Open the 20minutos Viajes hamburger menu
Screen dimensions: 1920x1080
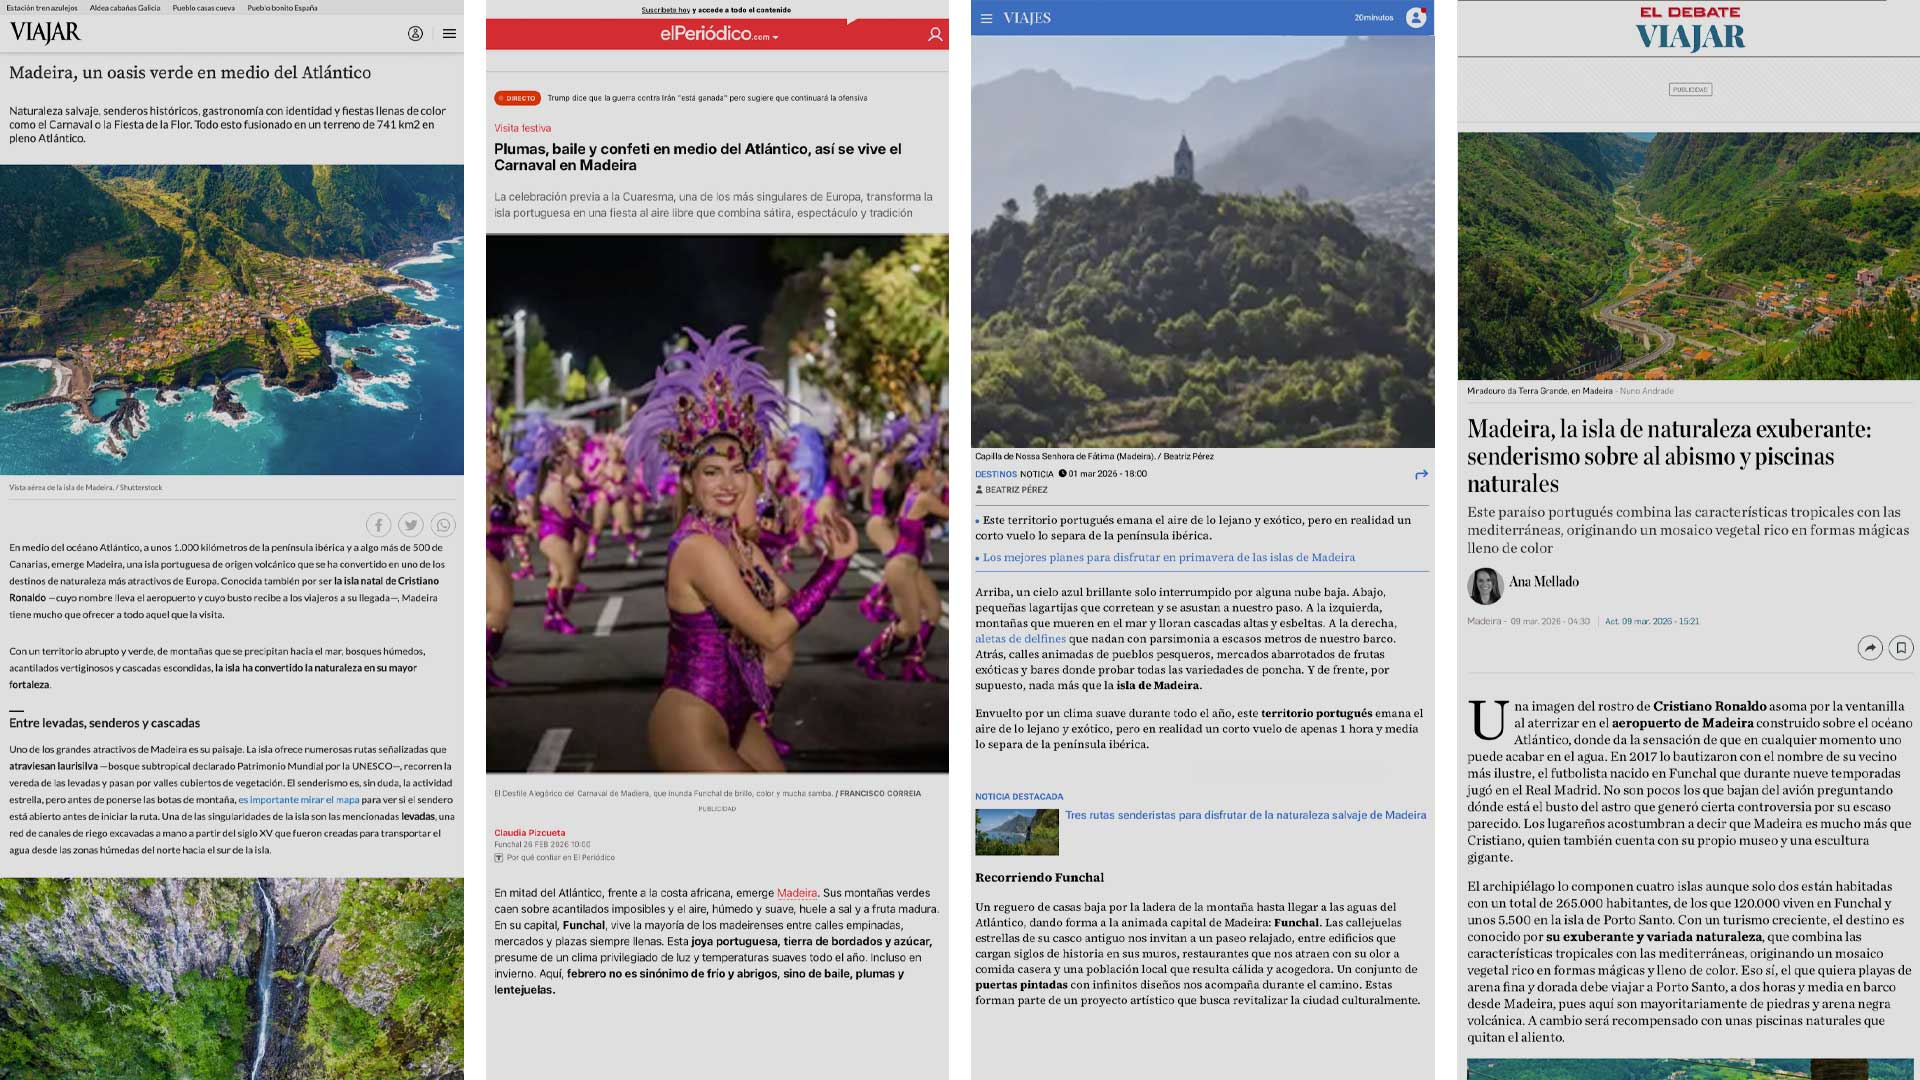coord(986,18)
